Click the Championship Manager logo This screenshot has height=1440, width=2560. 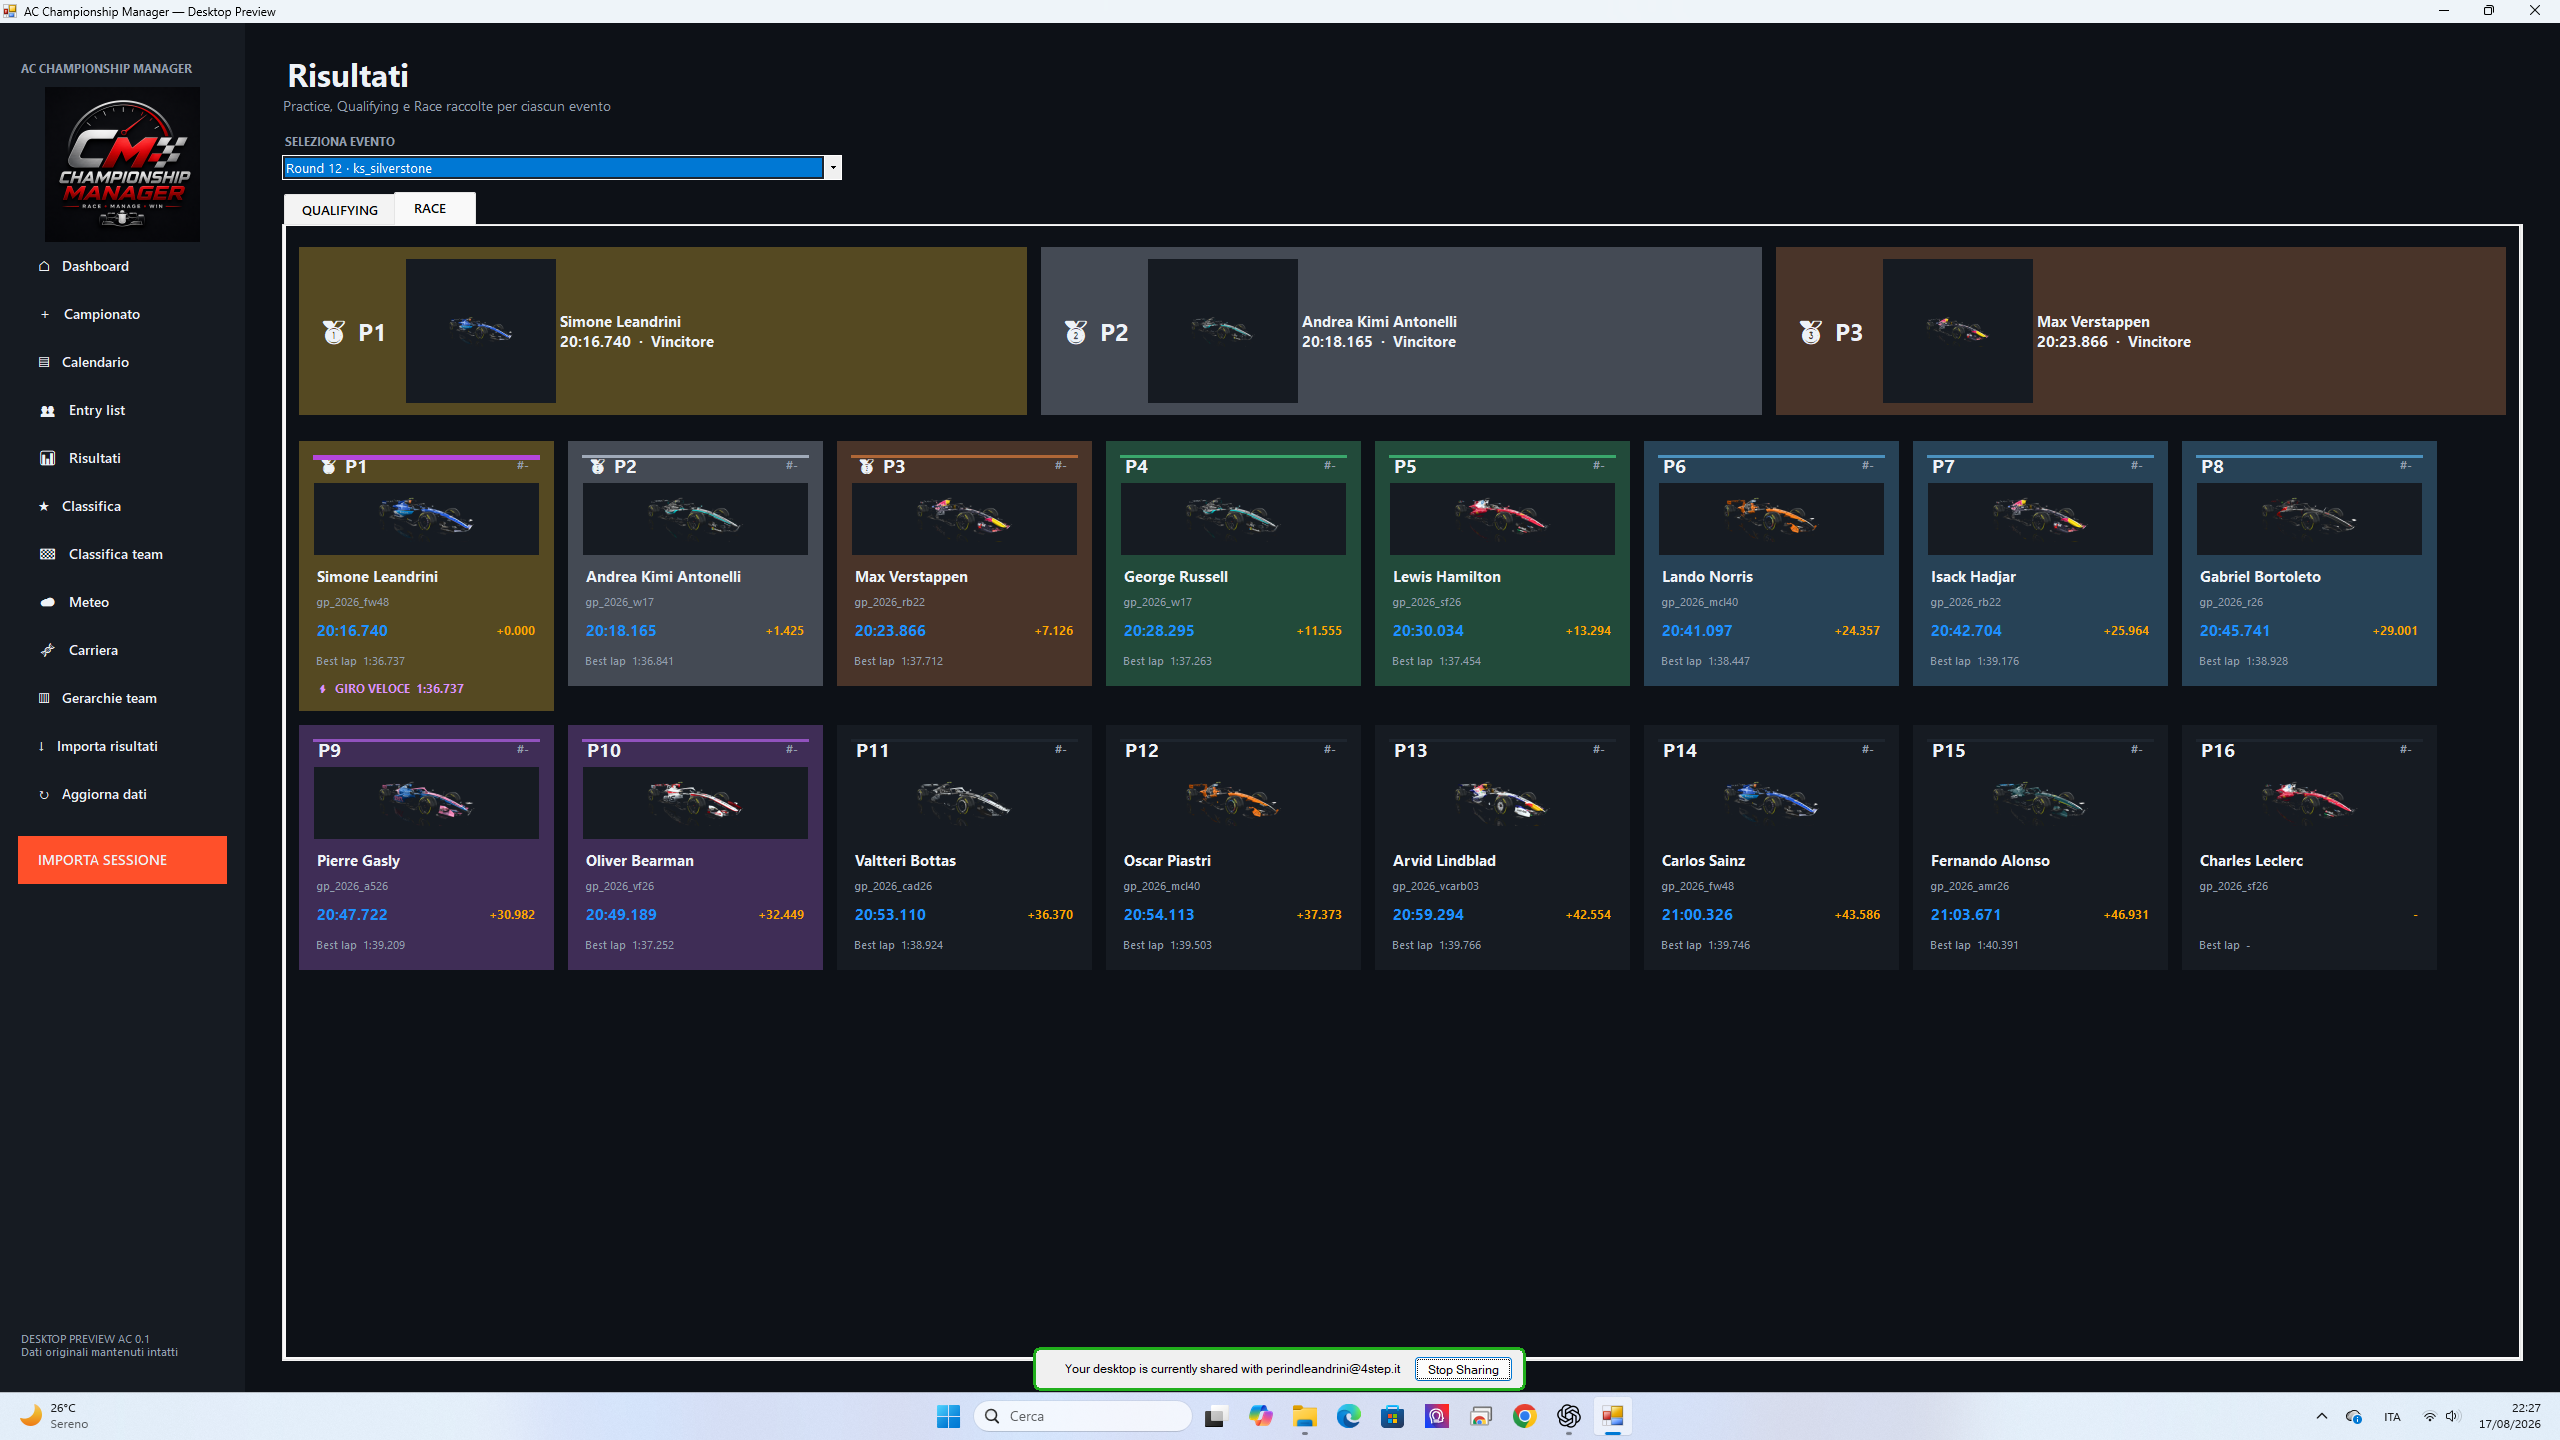click(x=122, y=164)
